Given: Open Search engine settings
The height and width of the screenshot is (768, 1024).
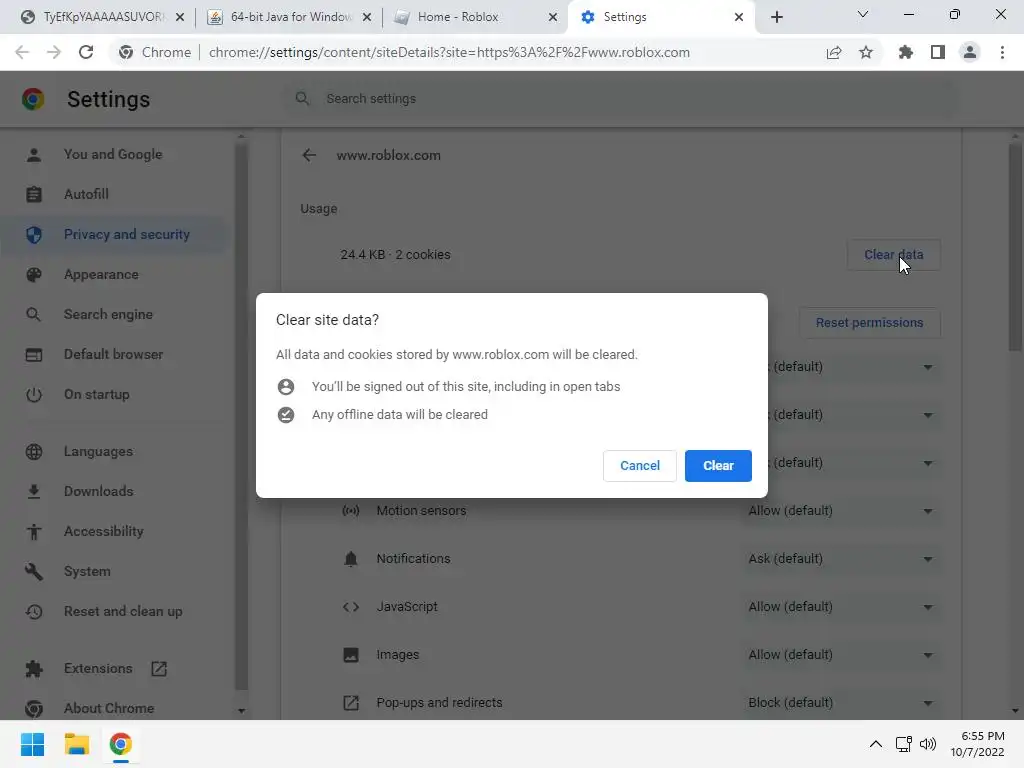Looking at the screenshot, I should click(112, 314).
